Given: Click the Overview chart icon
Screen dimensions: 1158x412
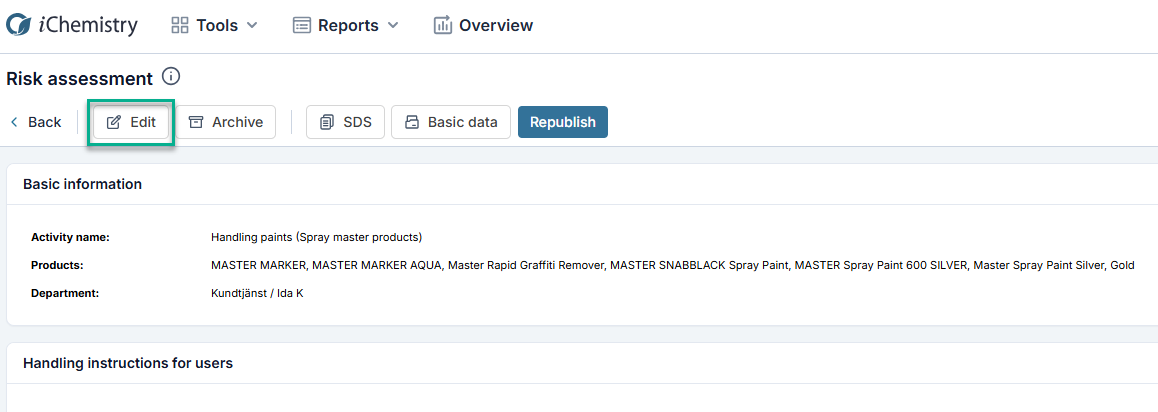Looking at the screenshot, I should tap(442, 25).
